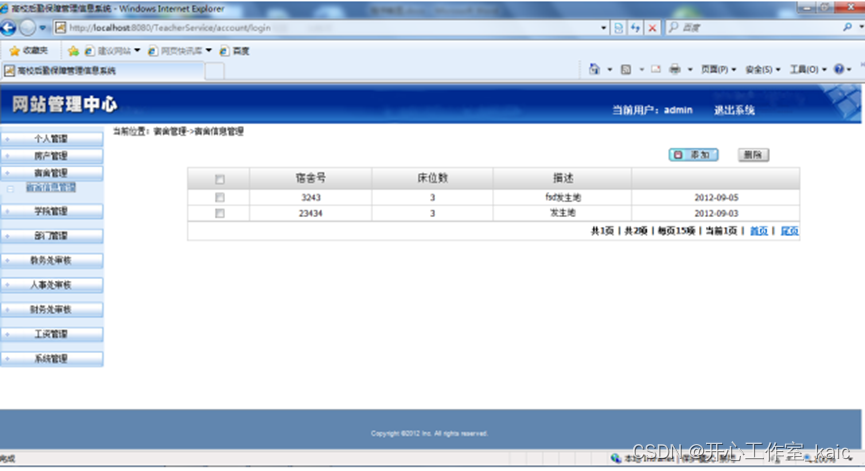The image size is (865, 471).
Task: Click the Print printer icon
Action: (x=675, y=69)
